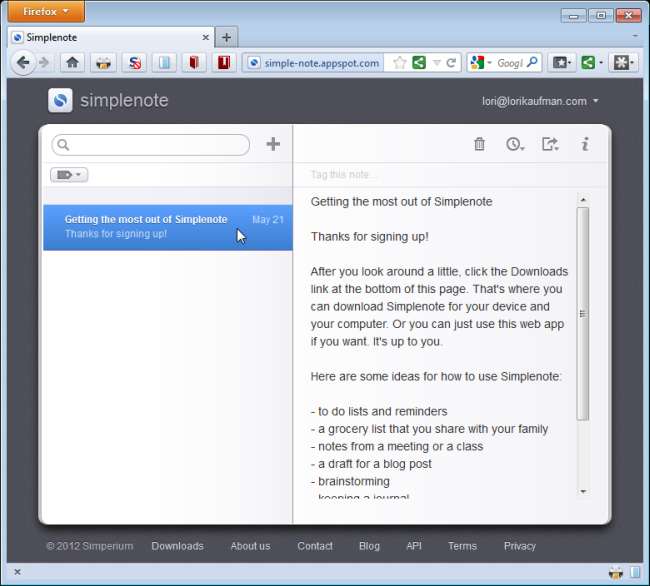Viewport: 650px width, 586px height.
Task: Bookmark page with the star icon
Action: click(x=400, y=63)
